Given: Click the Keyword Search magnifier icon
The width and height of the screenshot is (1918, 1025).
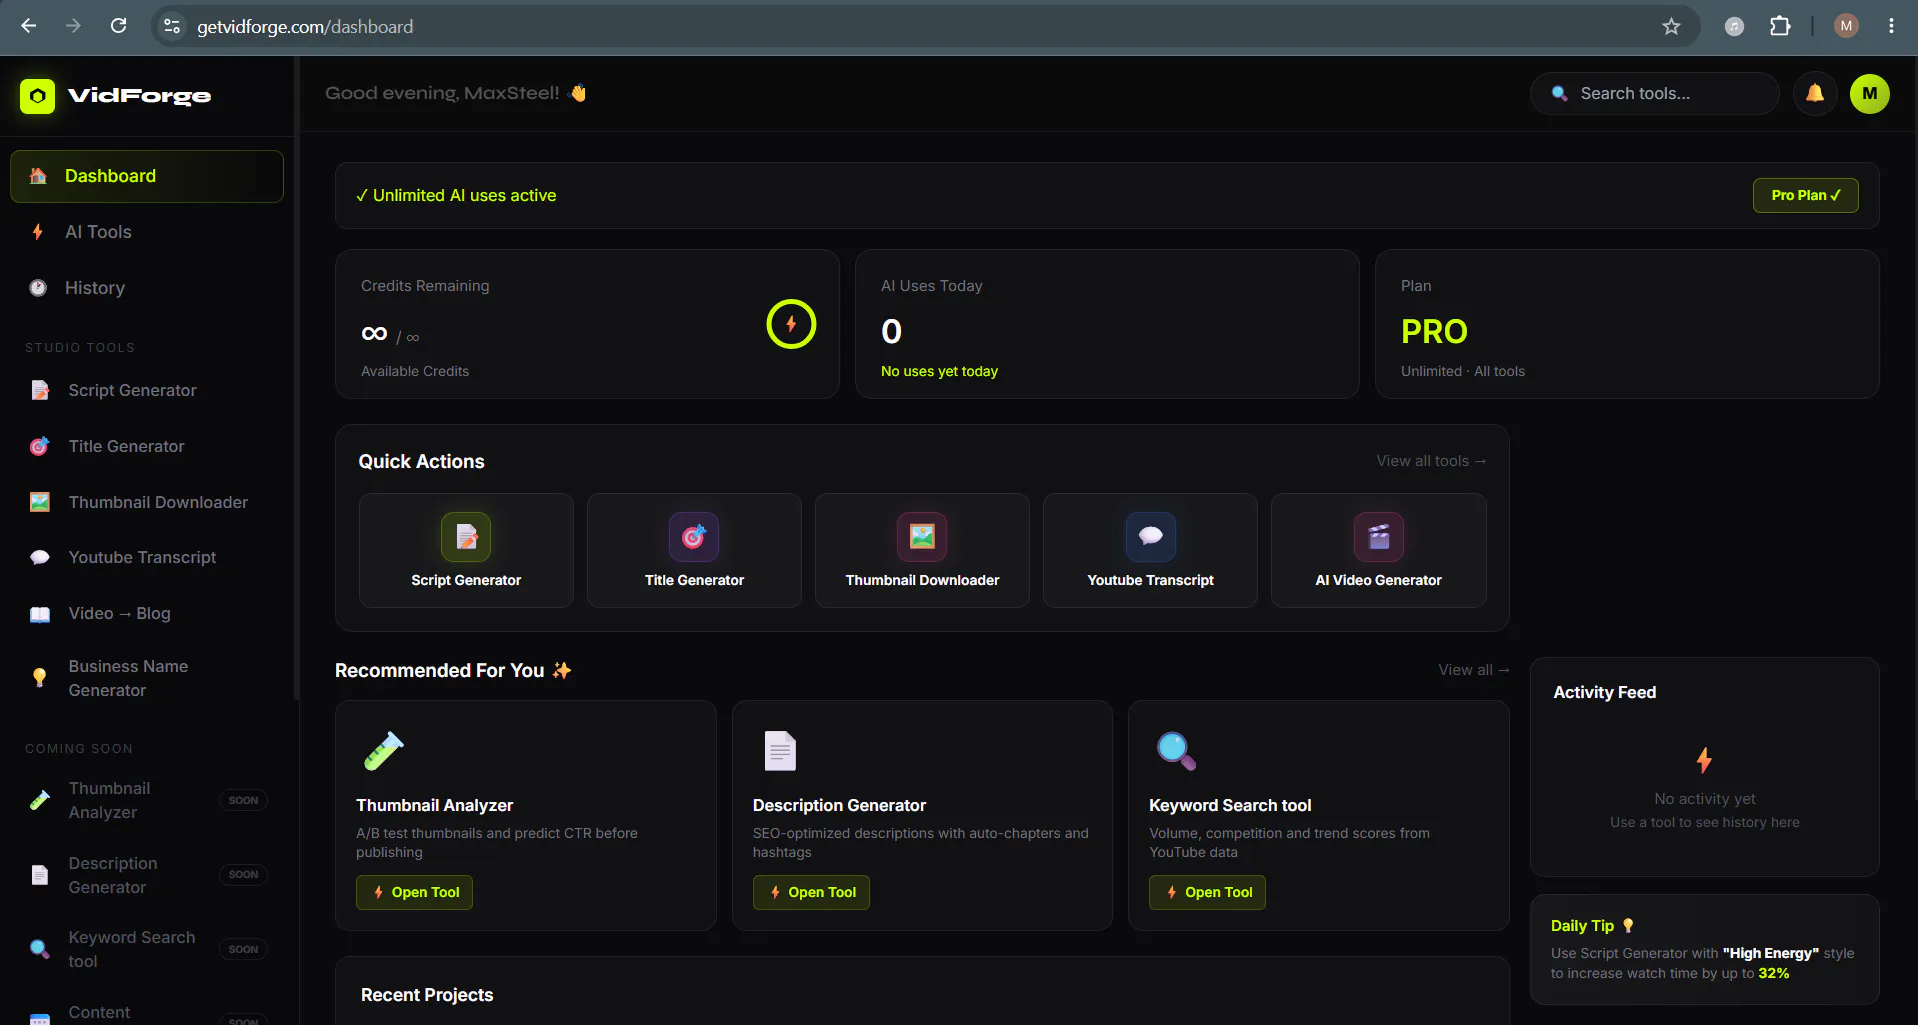Looking at the screenshot, I should pos(1176,751).
